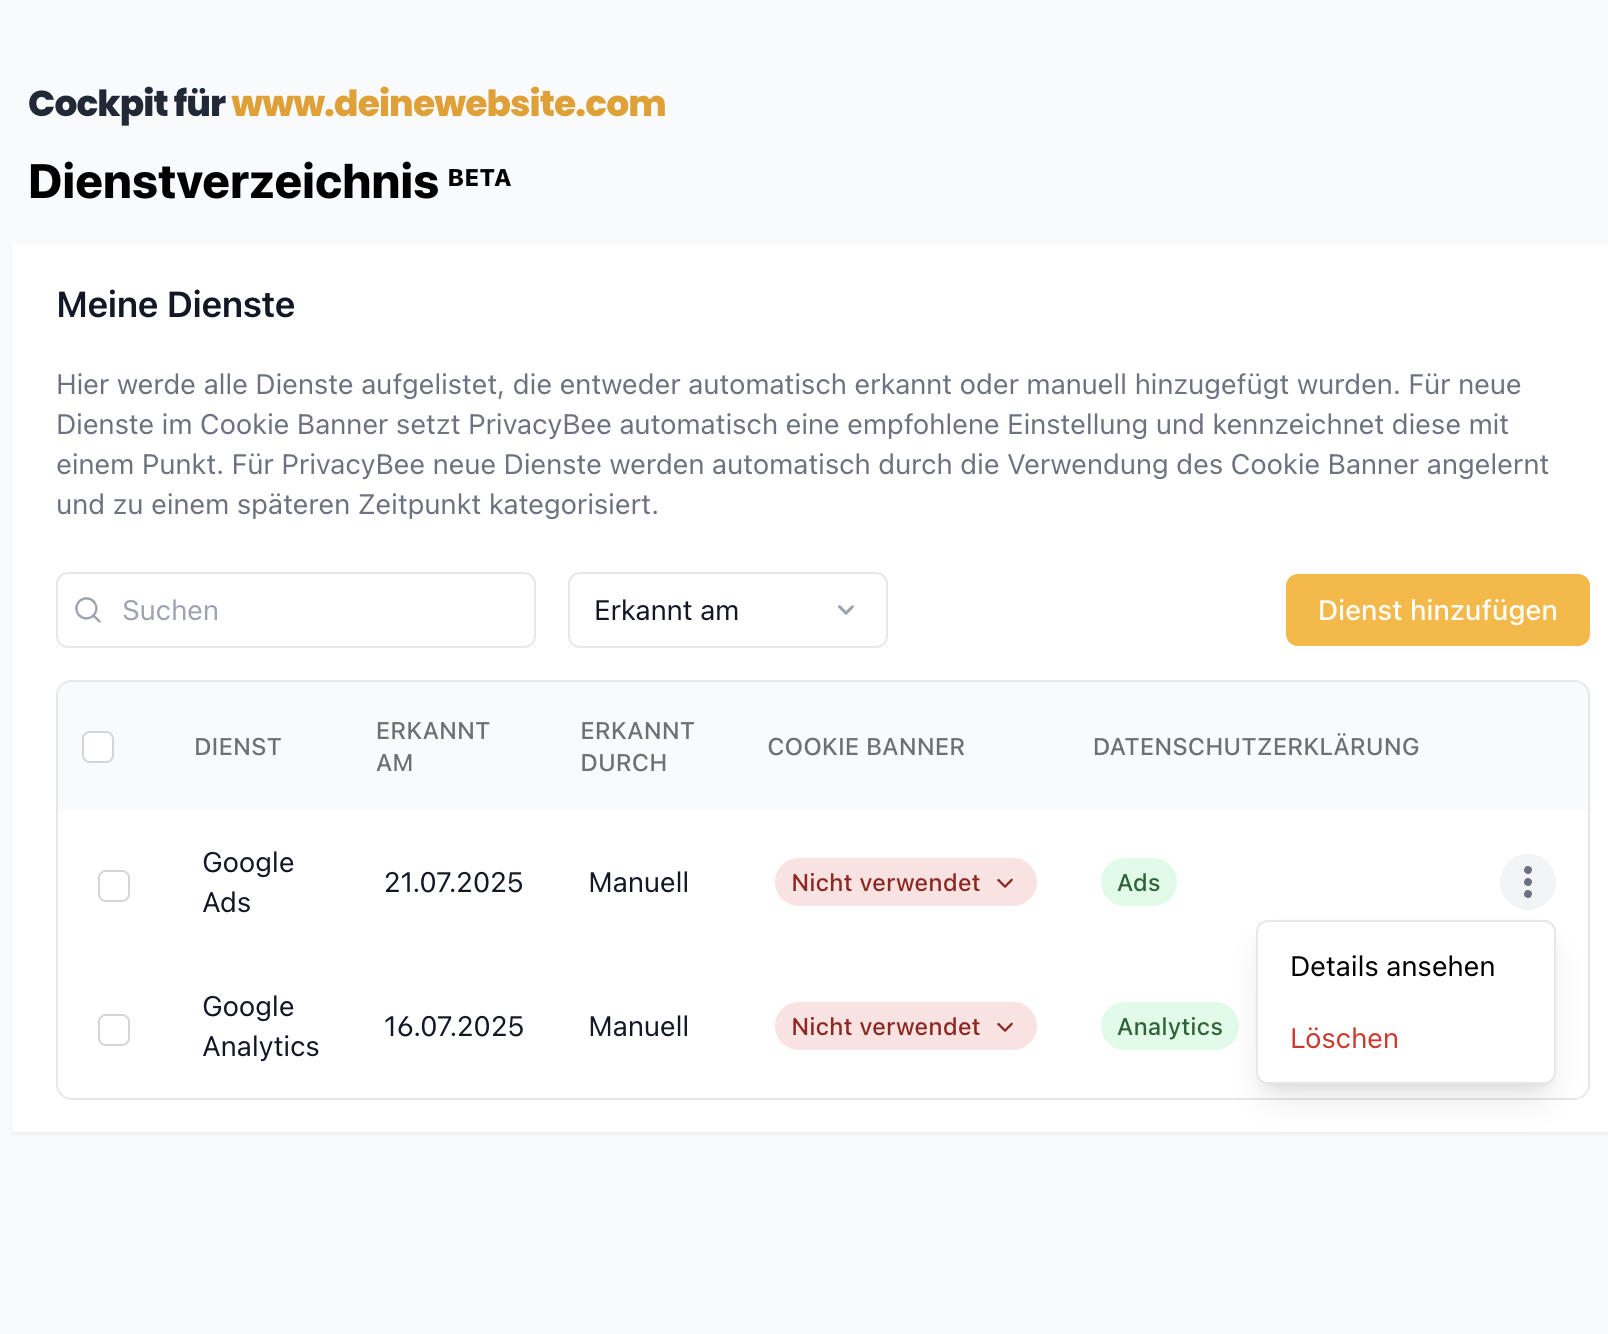
Task: Focus the Suchen search input field
Action: 296,610
